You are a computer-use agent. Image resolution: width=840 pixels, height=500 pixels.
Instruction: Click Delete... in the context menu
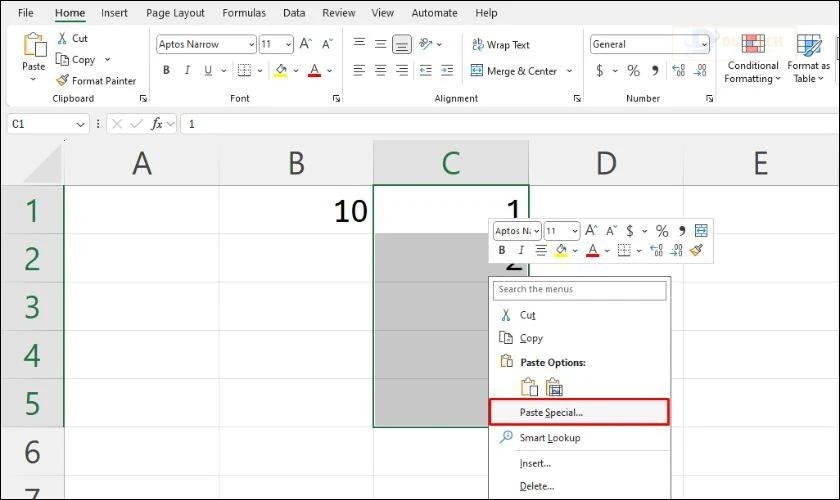536,487
